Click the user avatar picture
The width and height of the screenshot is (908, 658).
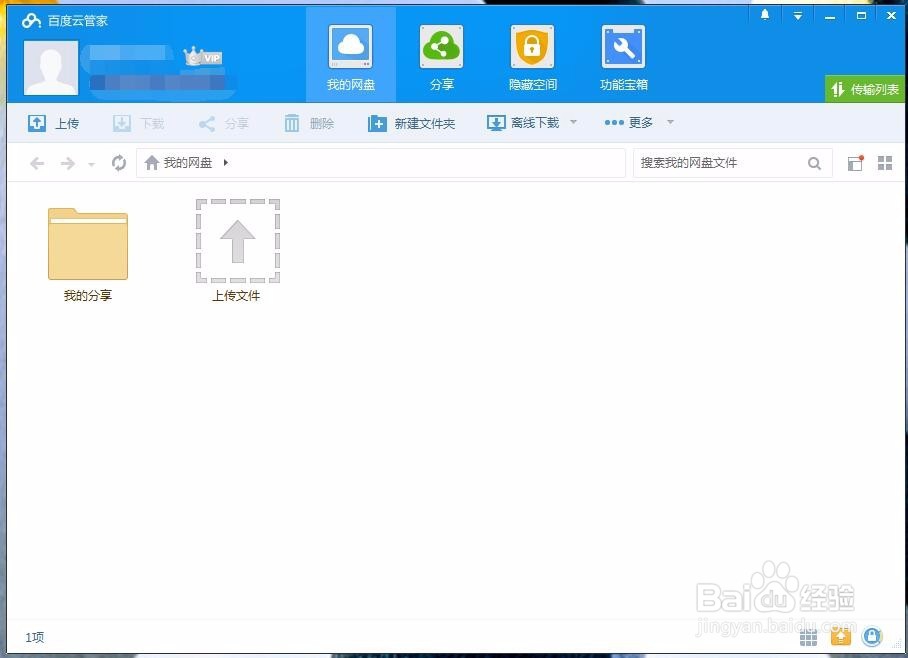tap(51, 68)
